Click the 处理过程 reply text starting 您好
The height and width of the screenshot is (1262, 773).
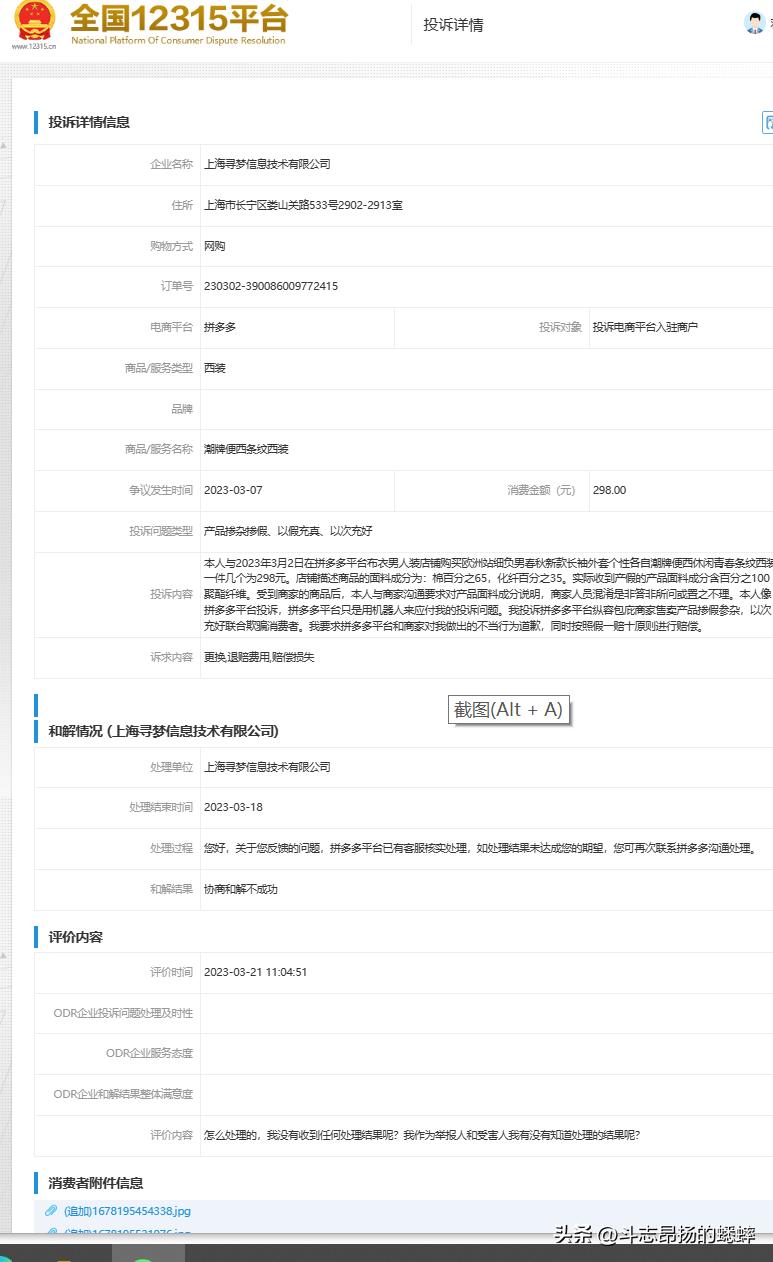480,848
